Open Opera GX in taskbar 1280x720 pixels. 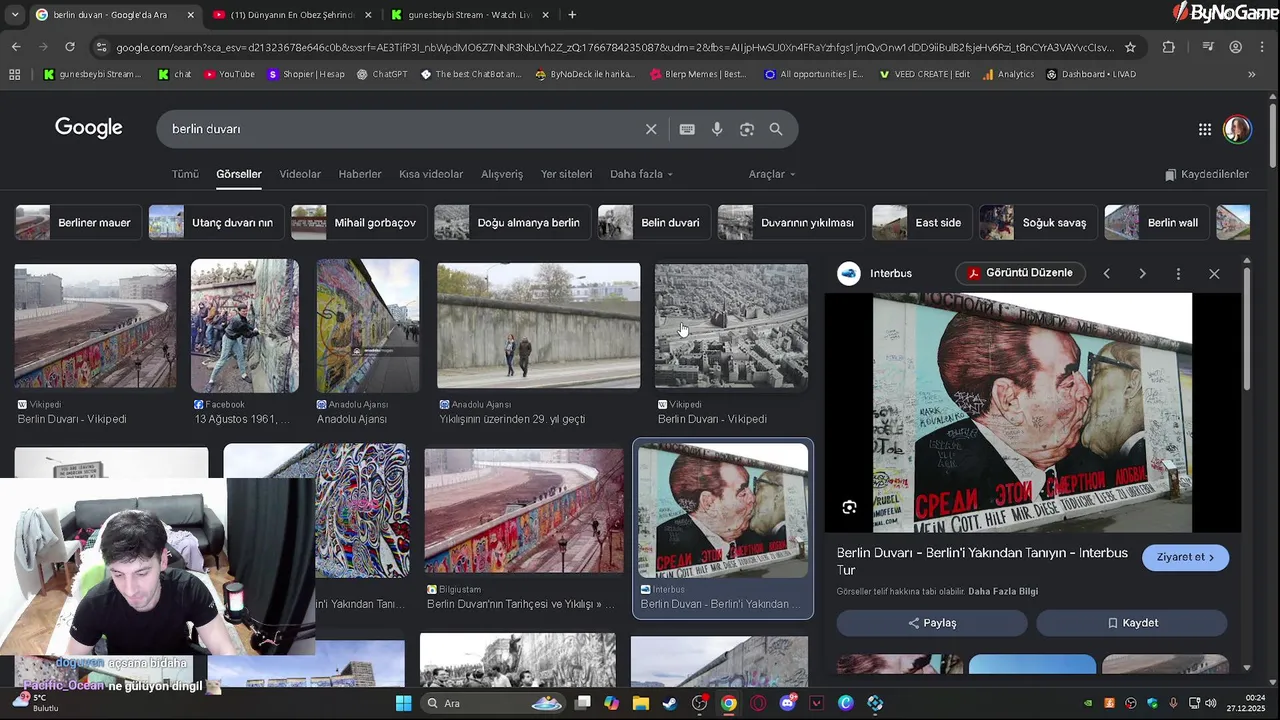758,703
